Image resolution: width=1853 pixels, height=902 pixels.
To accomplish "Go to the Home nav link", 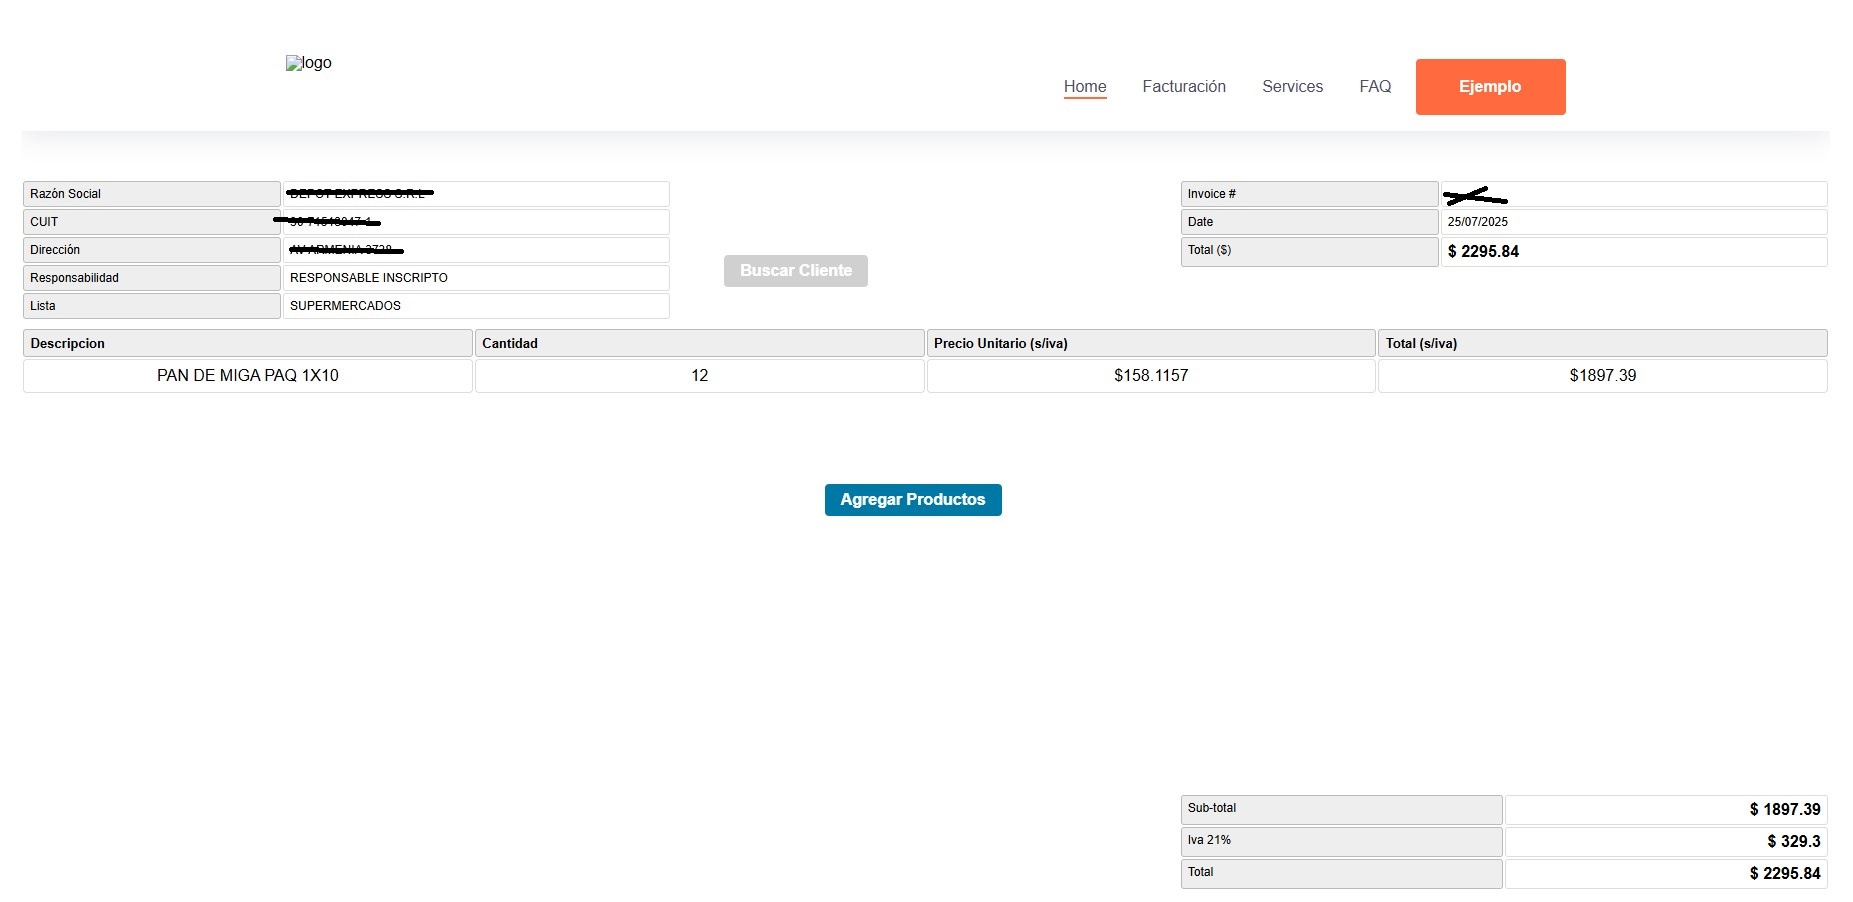I will [1085, 87].
